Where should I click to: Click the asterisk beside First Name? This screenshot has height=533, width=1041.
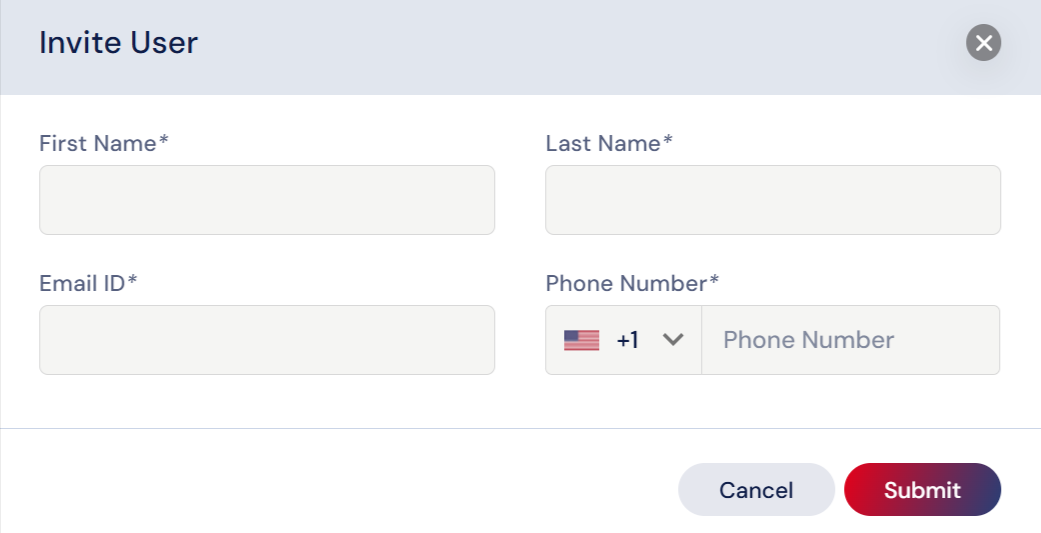point(163,139)
